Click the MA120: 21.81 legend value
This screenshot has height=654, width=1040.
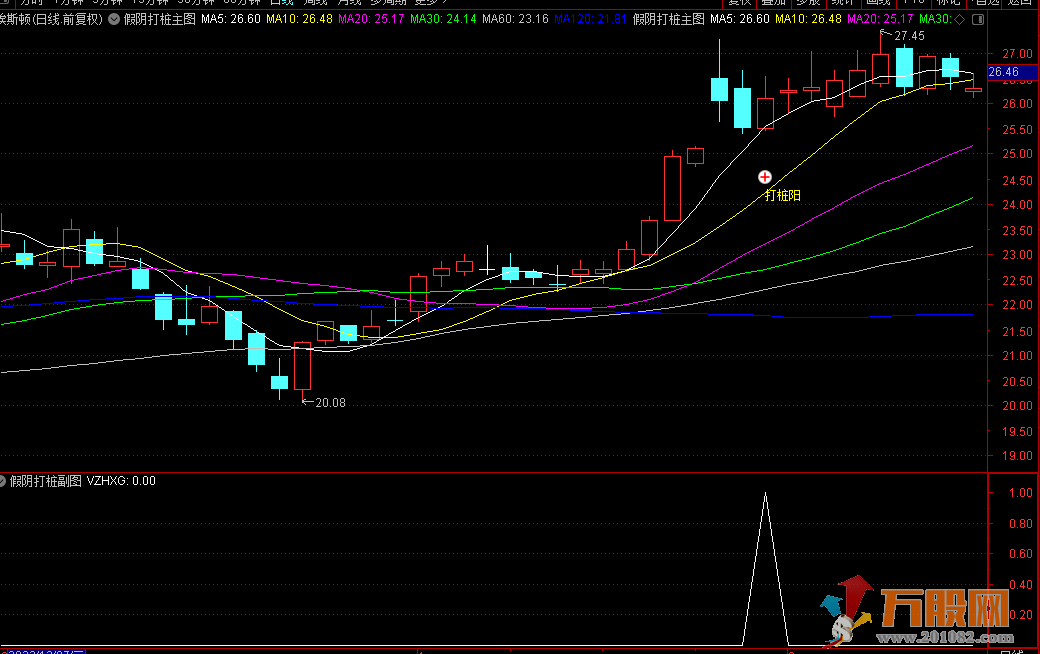(x=590, y=19)
